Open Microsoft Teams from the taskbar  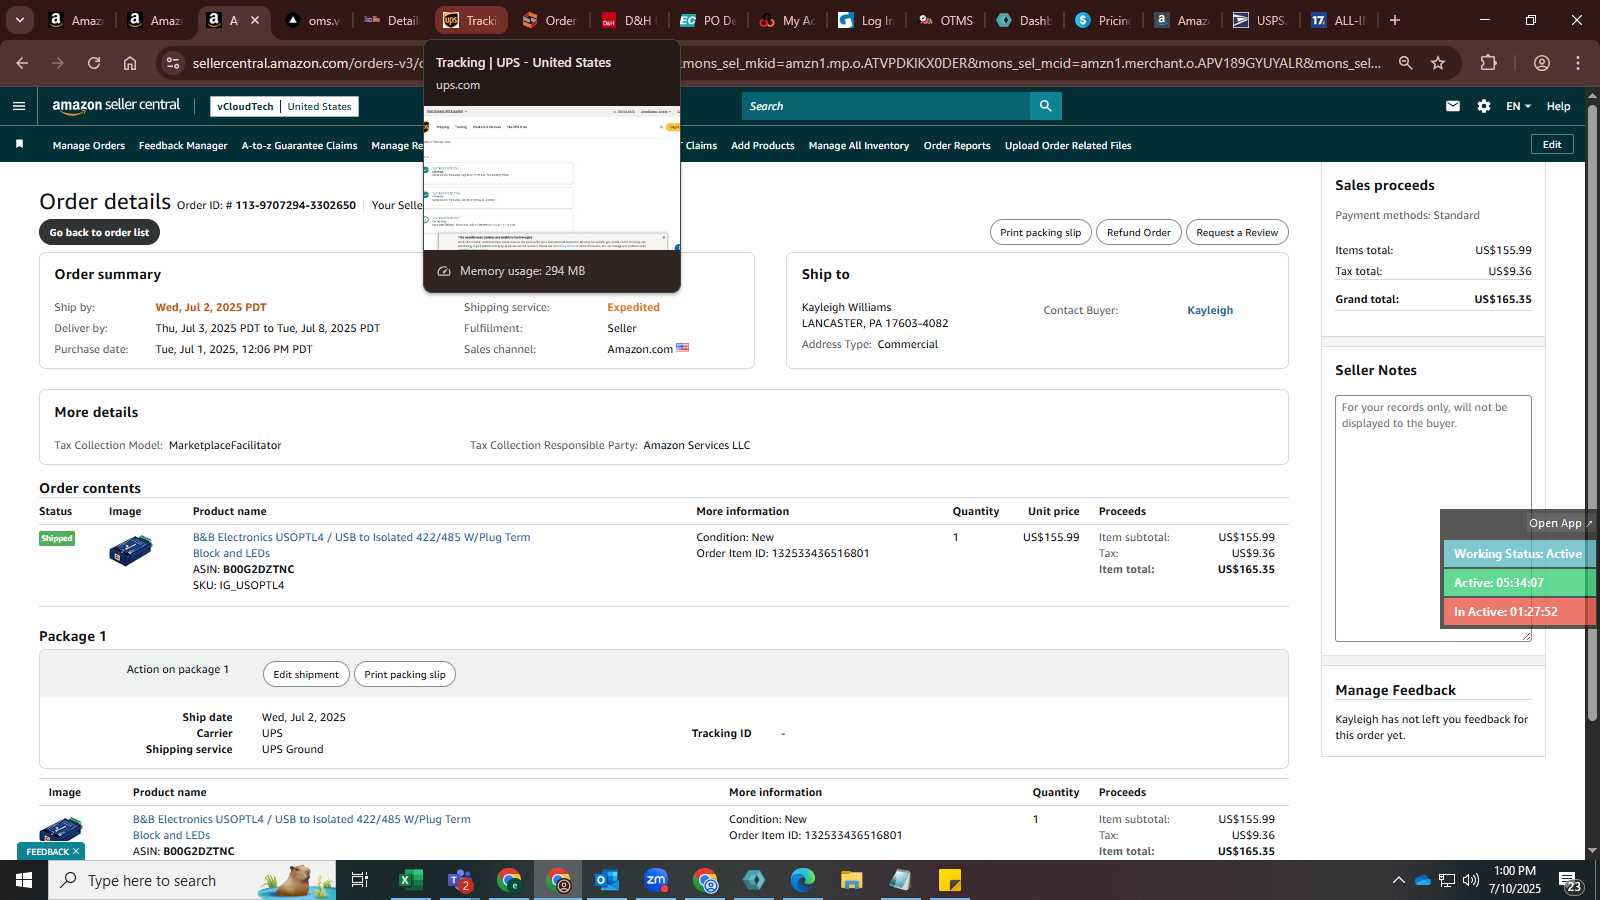(x=460, y=880)
